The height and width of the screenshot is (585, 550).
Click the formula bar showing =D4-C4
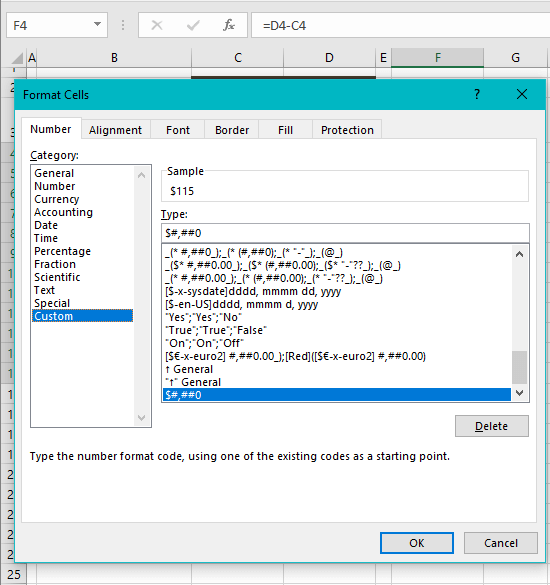pos(401,25)
